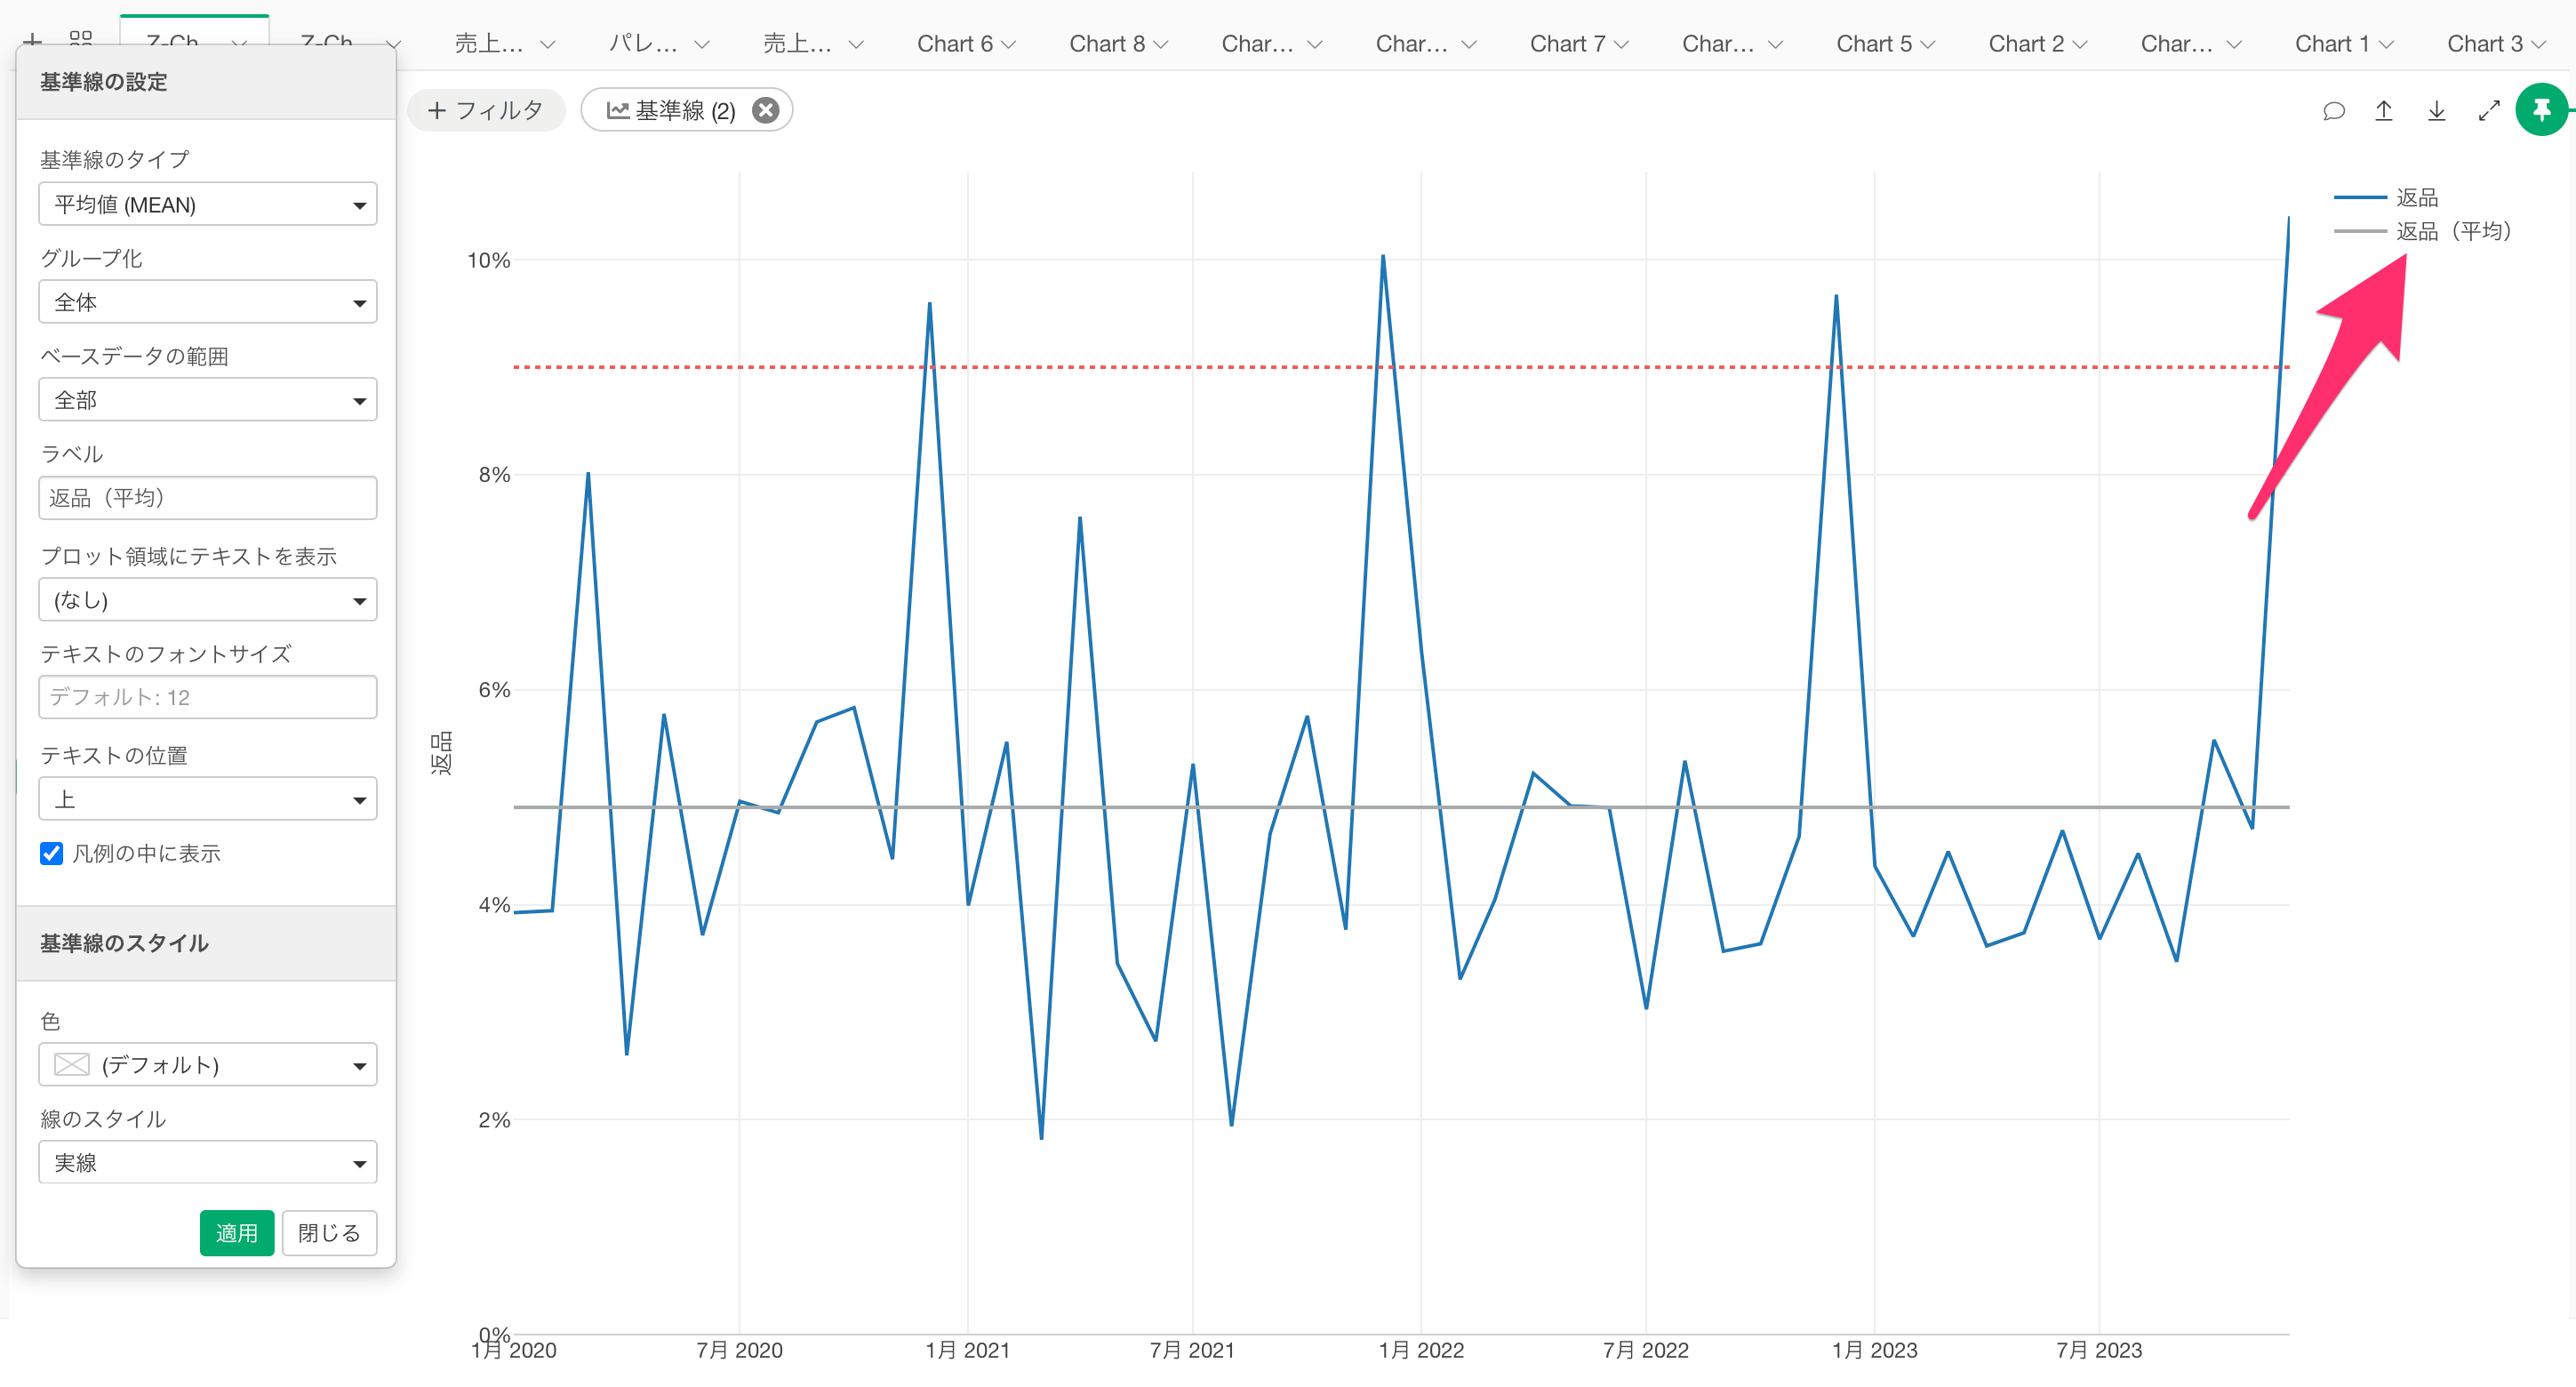2576x1387 pixels.
Task: Click the green pin icon
Action: click(x=2541, y=110)
